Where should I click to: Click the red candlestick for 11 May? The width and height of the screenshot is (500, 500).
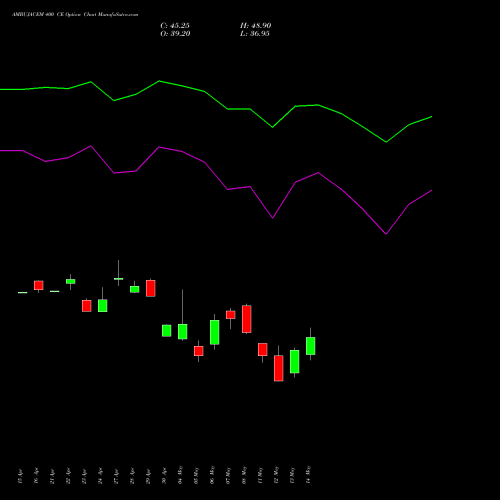263,349
